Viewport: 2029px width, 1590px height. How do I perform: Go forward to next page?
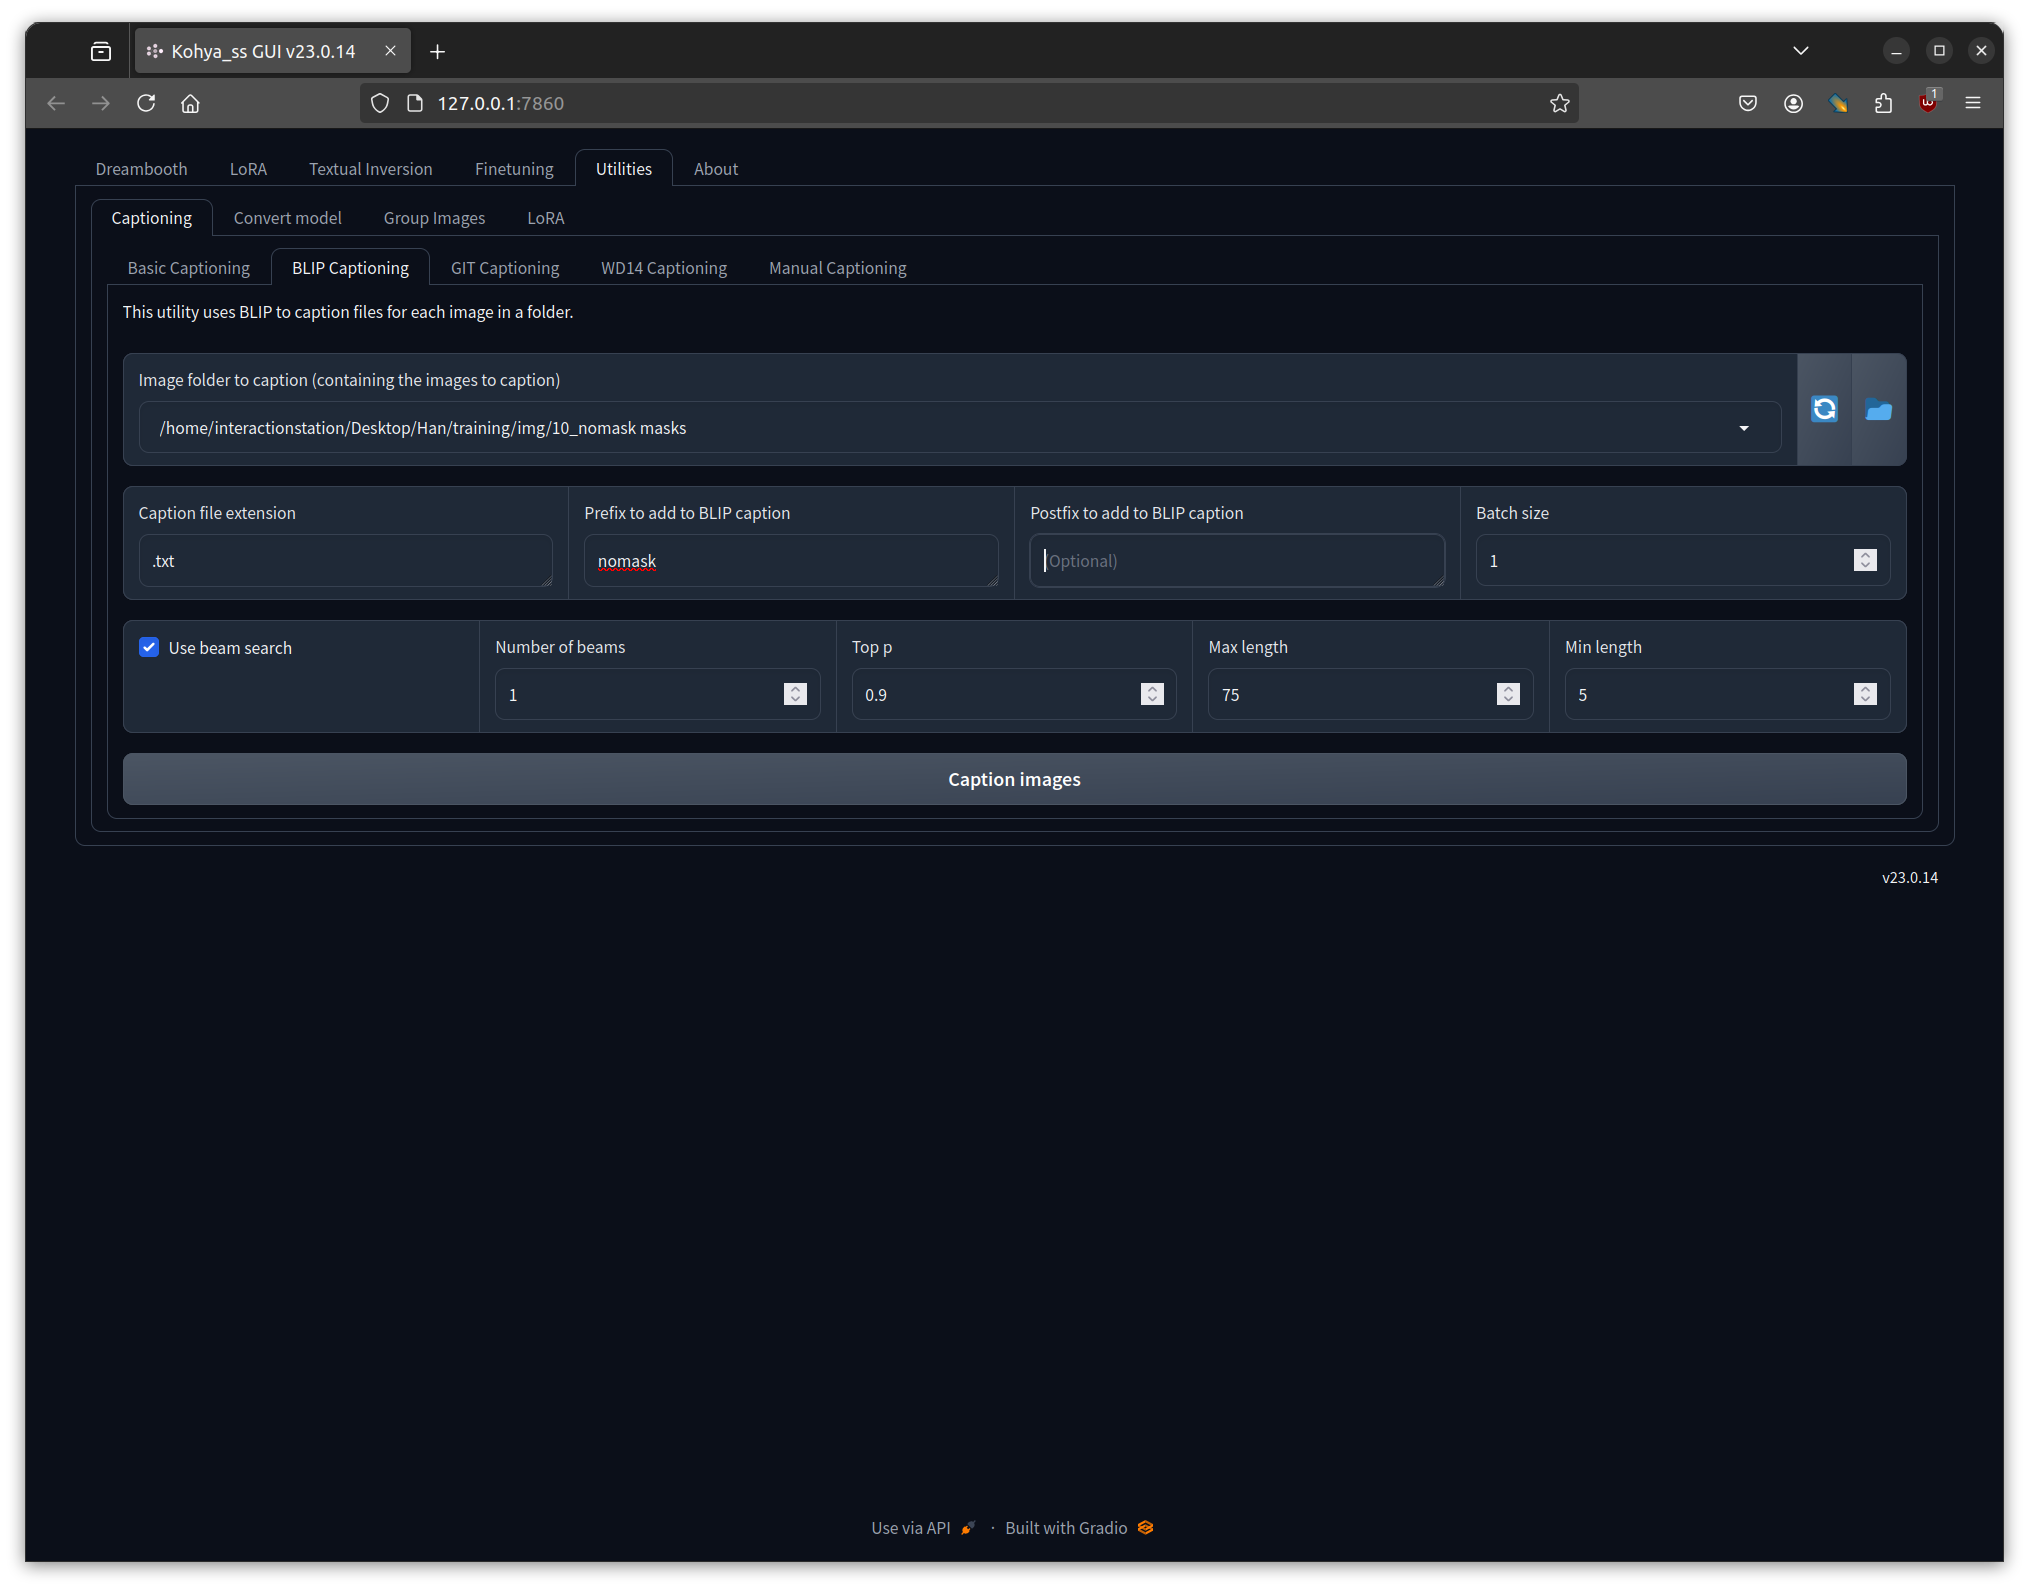coord(101,103)
